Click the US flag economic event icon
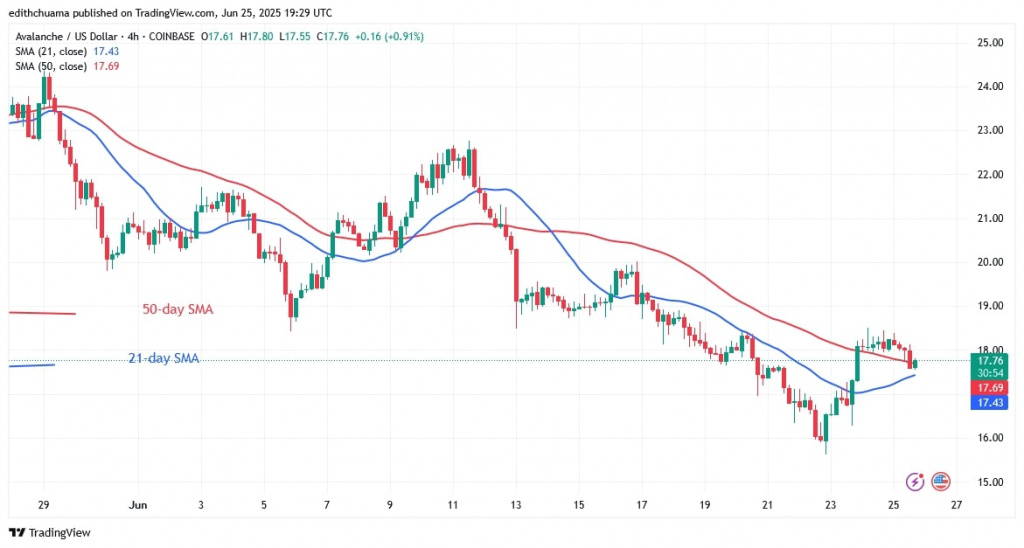 (940, 481)
